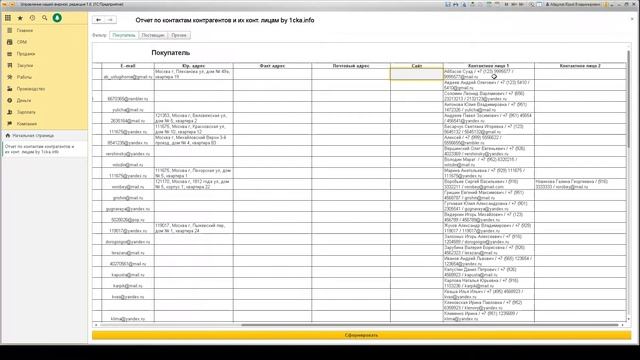Click the Юр. адрес column header
This screenshot has width=640, height=360.
(193, 65)
